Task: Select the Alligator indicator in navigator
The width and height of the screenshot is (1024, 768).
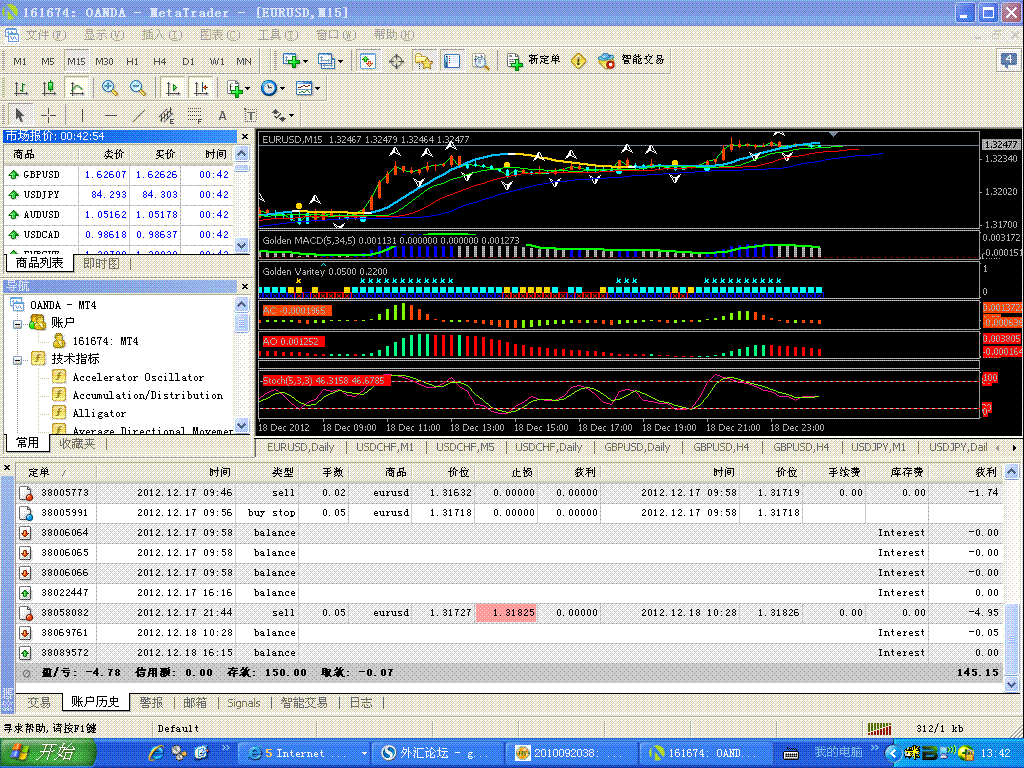Action: click(98, 413)
